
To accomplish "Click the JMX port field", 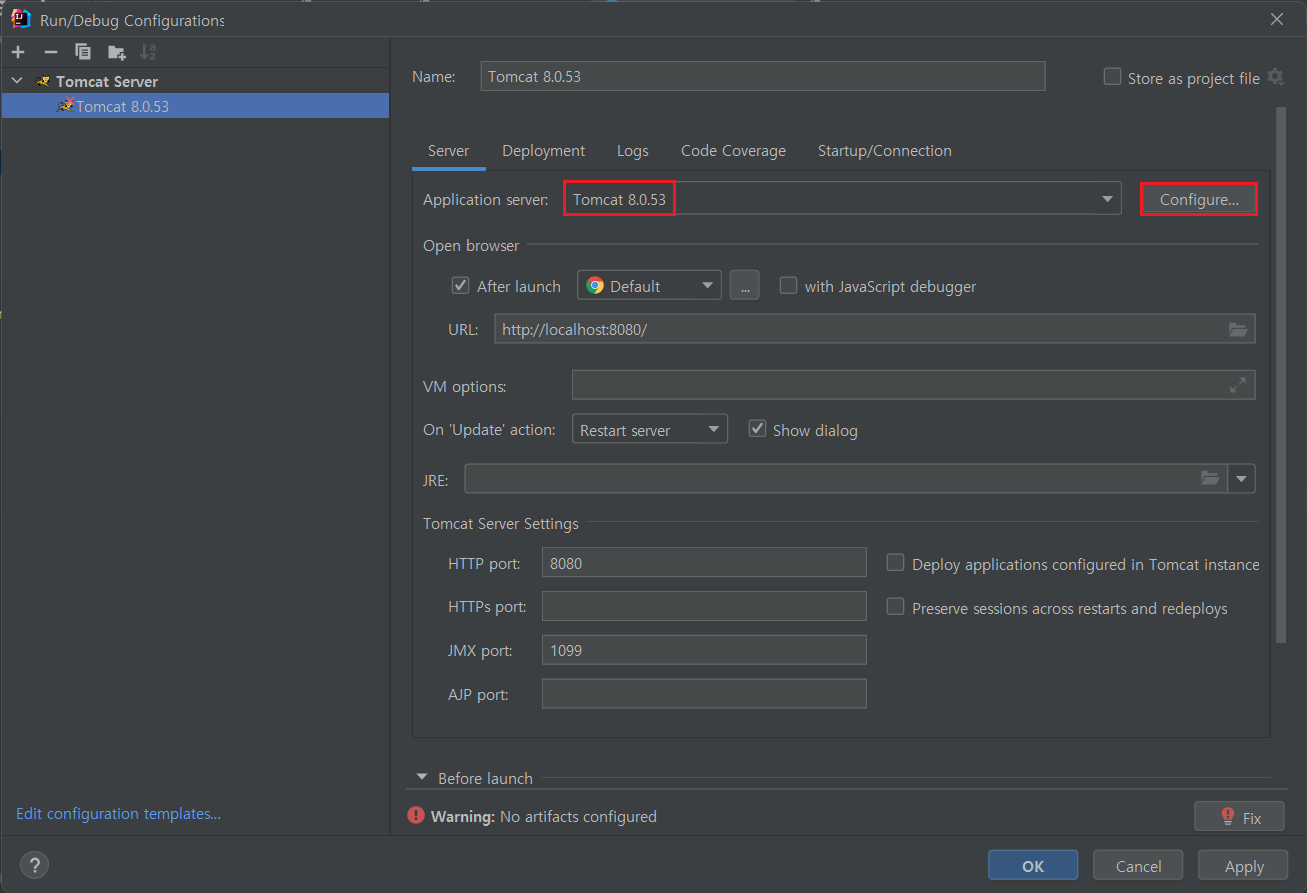I will tap(704, 650).
